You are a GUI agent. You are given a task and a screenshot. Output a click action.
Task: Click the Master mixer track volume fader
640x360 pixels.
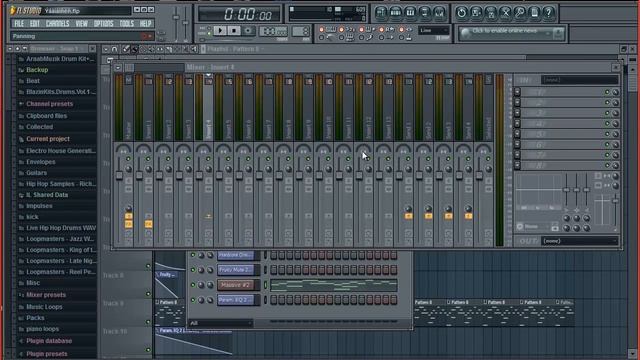119,176
